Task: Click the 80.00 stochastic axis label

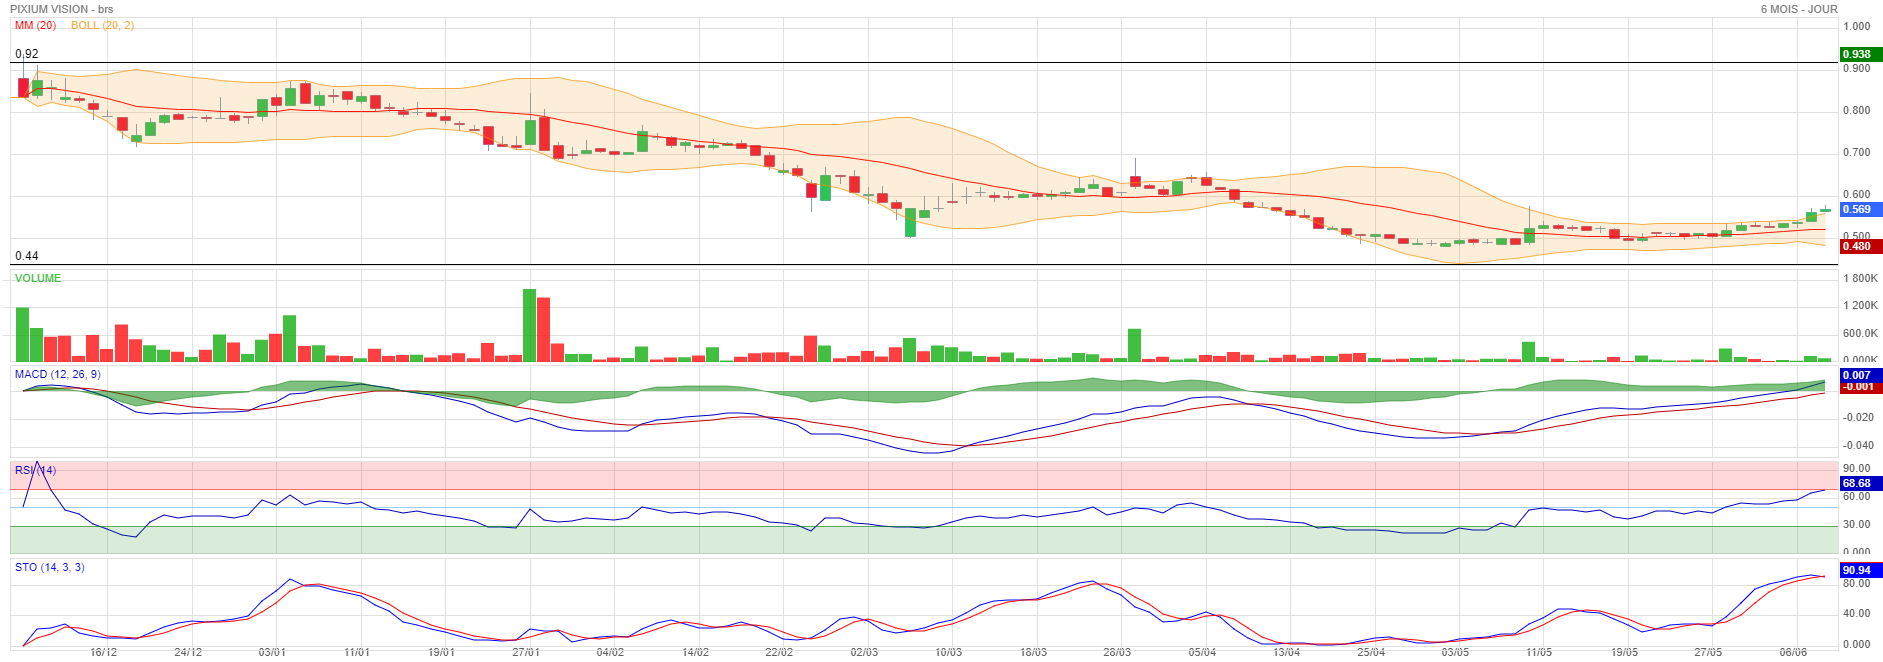Action: coord(1857,583)
